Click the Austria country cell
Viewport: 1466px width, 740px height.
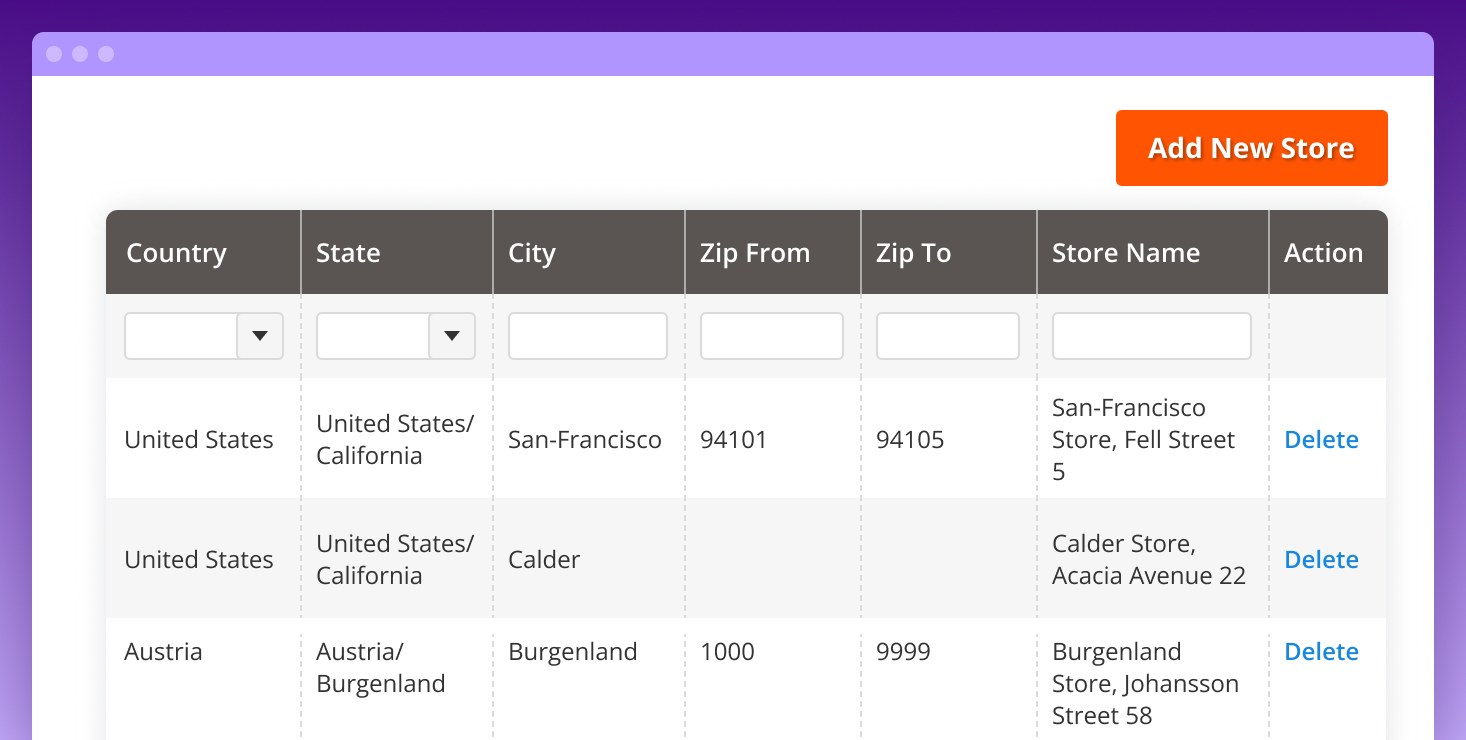click(x=163, y=652)
